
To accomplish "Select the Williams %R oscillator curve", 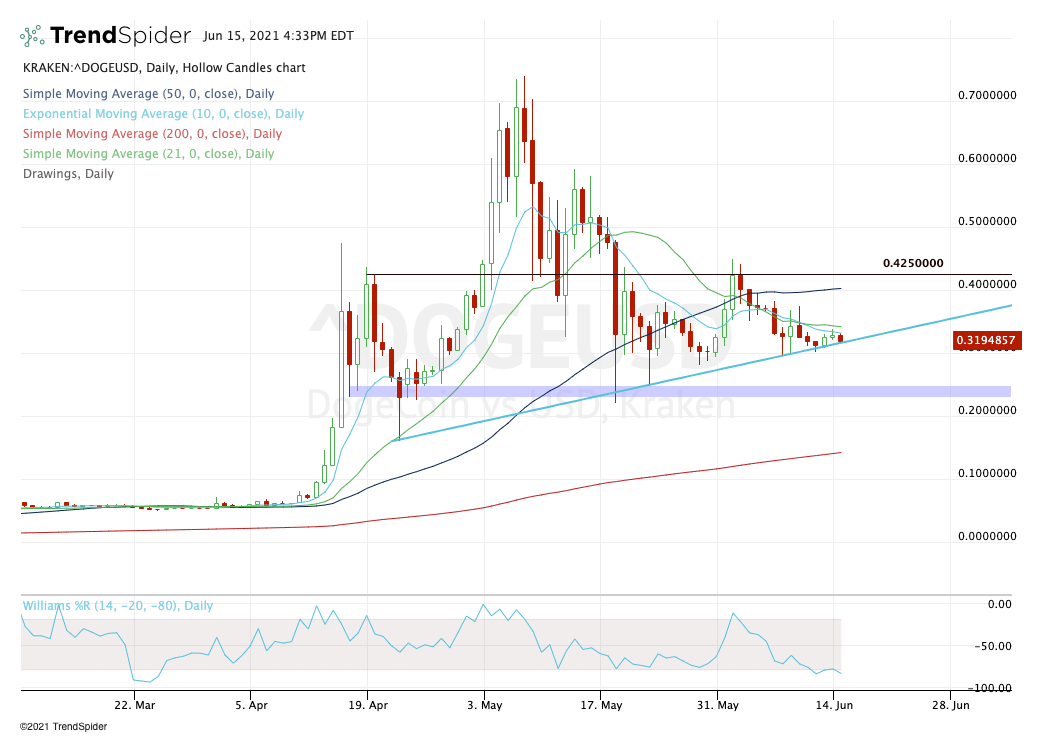I will [x=400, y=640].
